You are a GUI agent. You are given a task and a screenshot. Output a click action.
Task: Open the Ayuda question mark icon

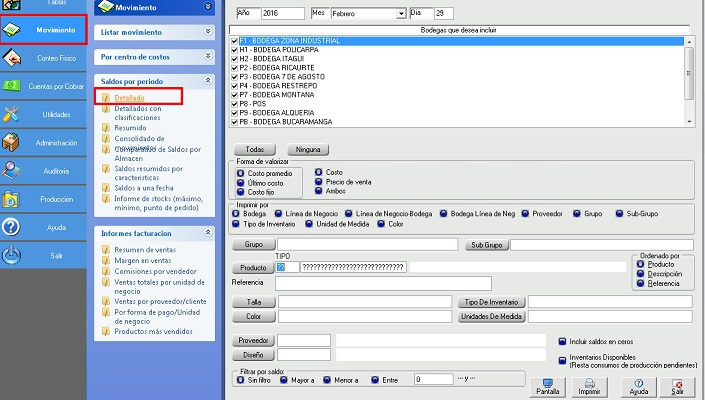13,227
